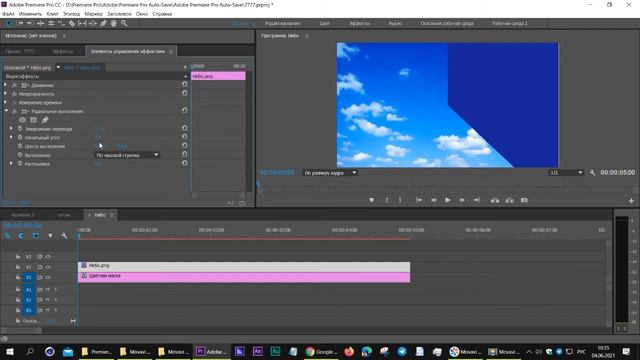Open Adobe Premiere from Windows taskbar
This screenshot has height=360, width=640.
pyautogui.click(x=211, y=351)
